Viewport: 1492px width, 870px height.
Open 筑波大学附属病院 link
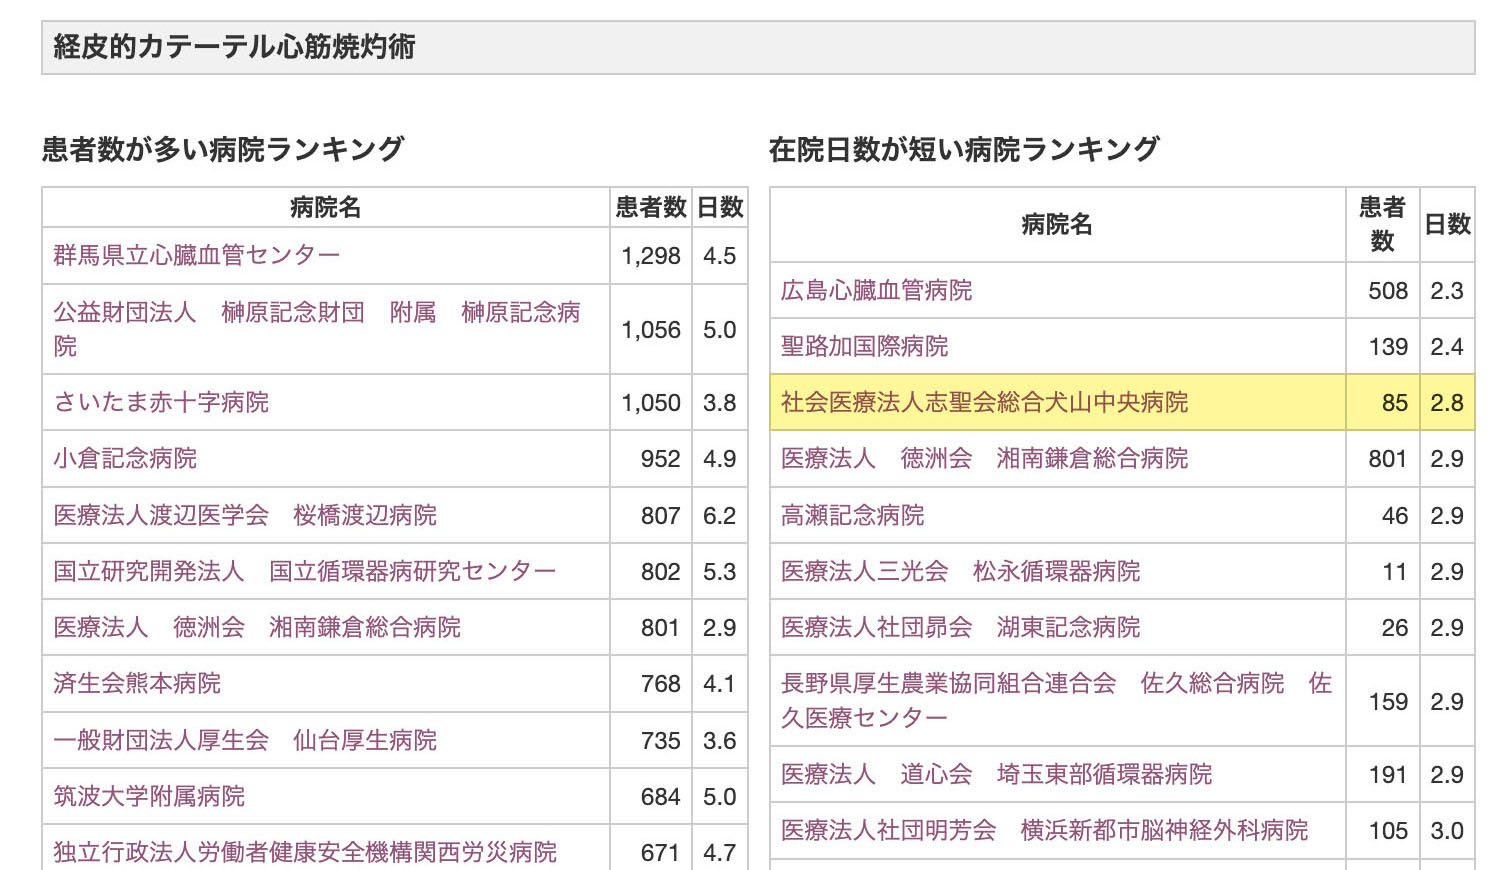pyautogui.click(x=149, y=796)
